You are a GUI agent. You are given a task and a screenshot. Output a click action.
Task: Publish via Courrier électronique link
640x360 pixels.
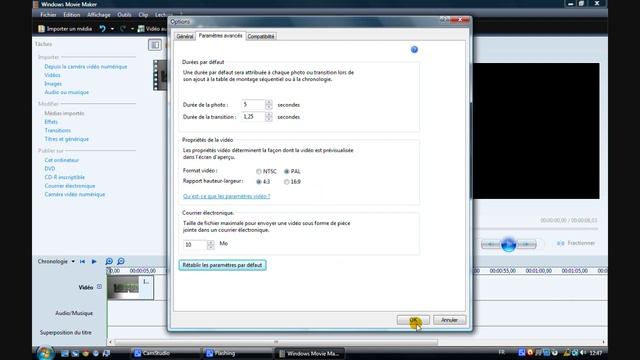point(70,186)
